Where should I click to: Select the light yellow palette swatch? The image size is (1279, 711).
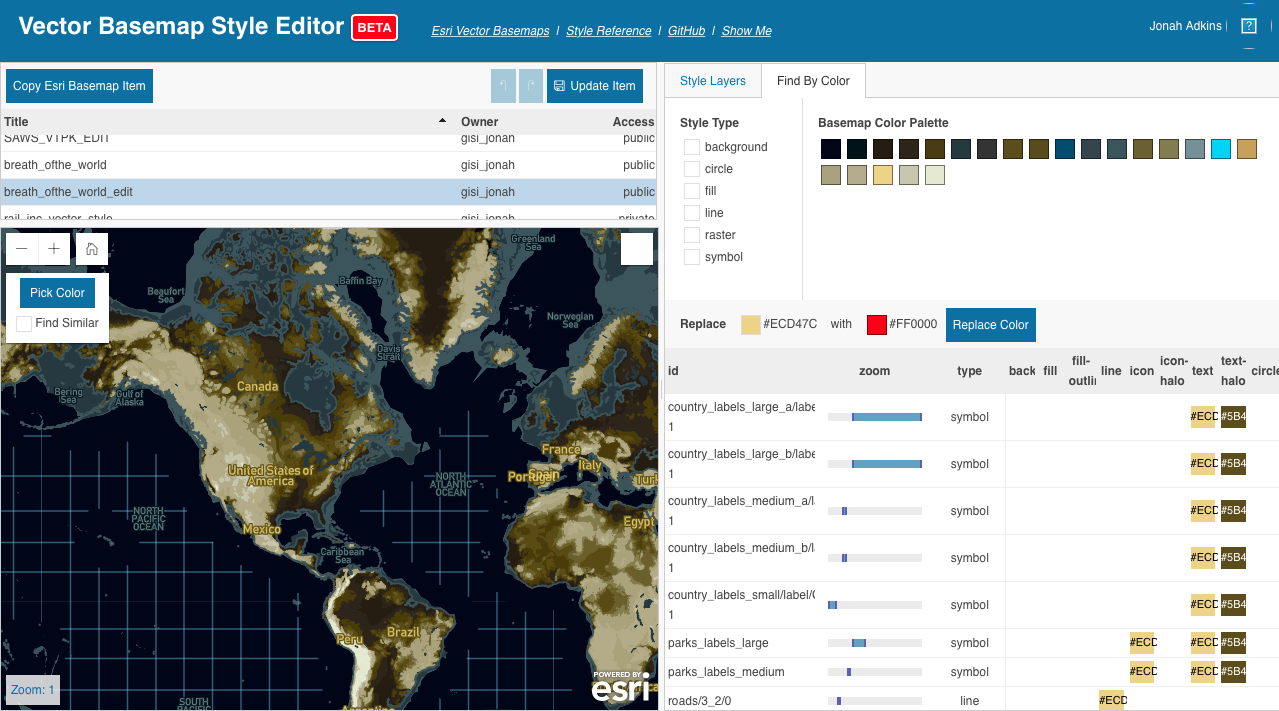tap(883, 175)
